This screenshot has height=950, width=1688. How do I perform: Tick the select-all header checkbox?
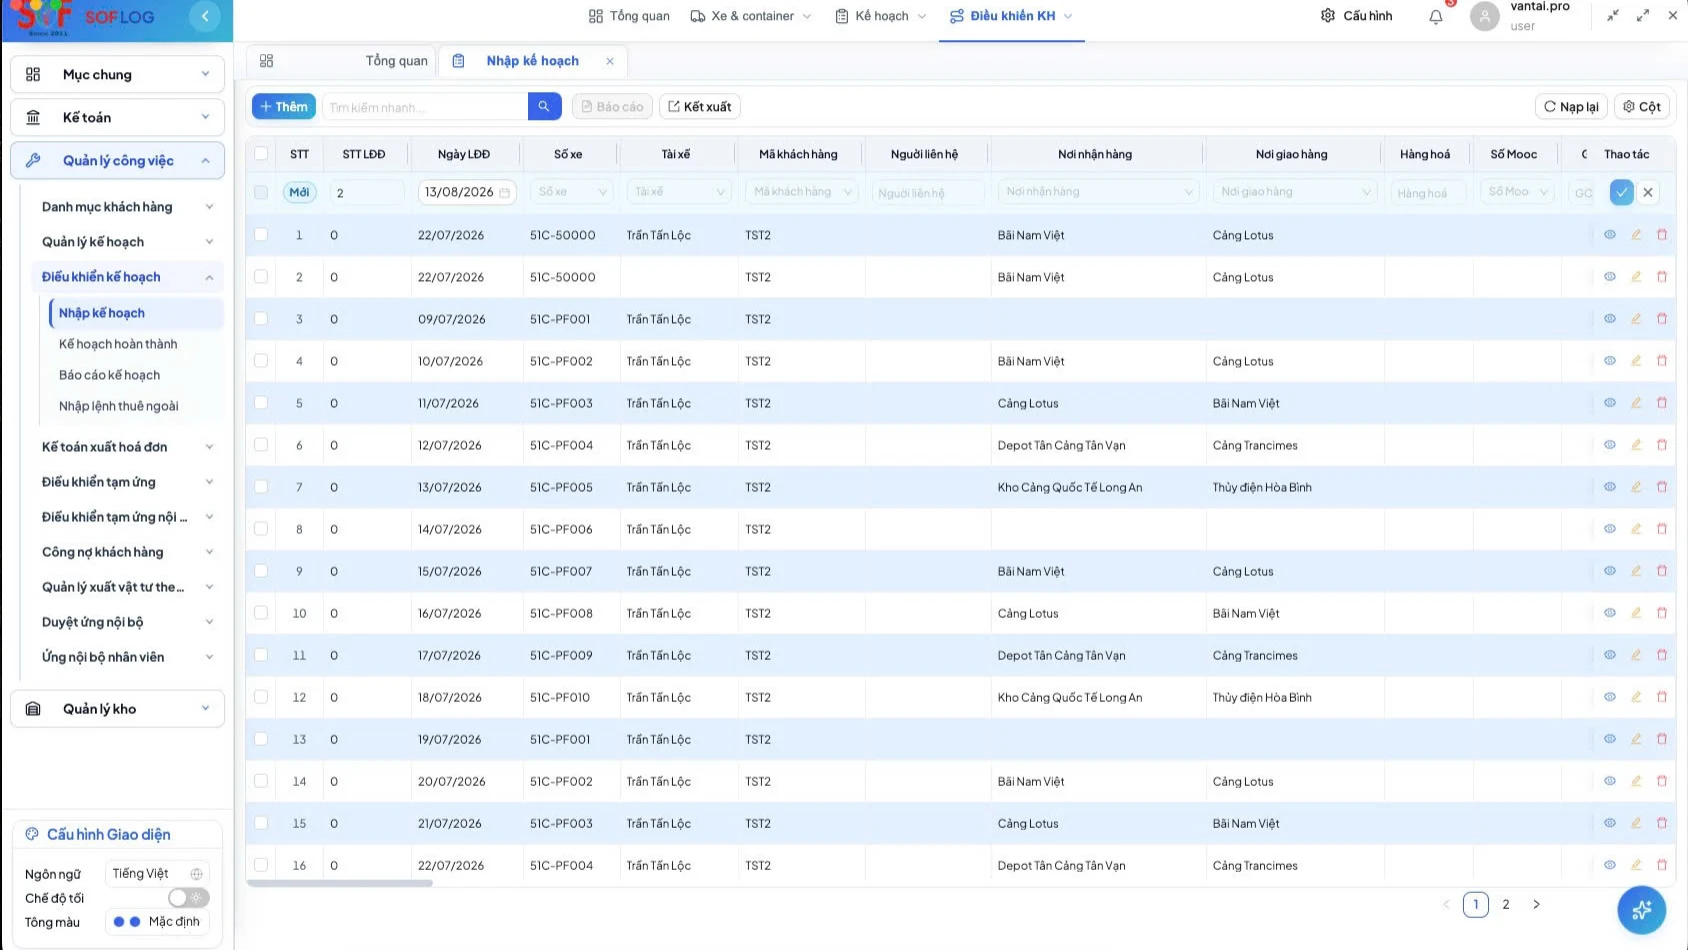tap(261, 153)
